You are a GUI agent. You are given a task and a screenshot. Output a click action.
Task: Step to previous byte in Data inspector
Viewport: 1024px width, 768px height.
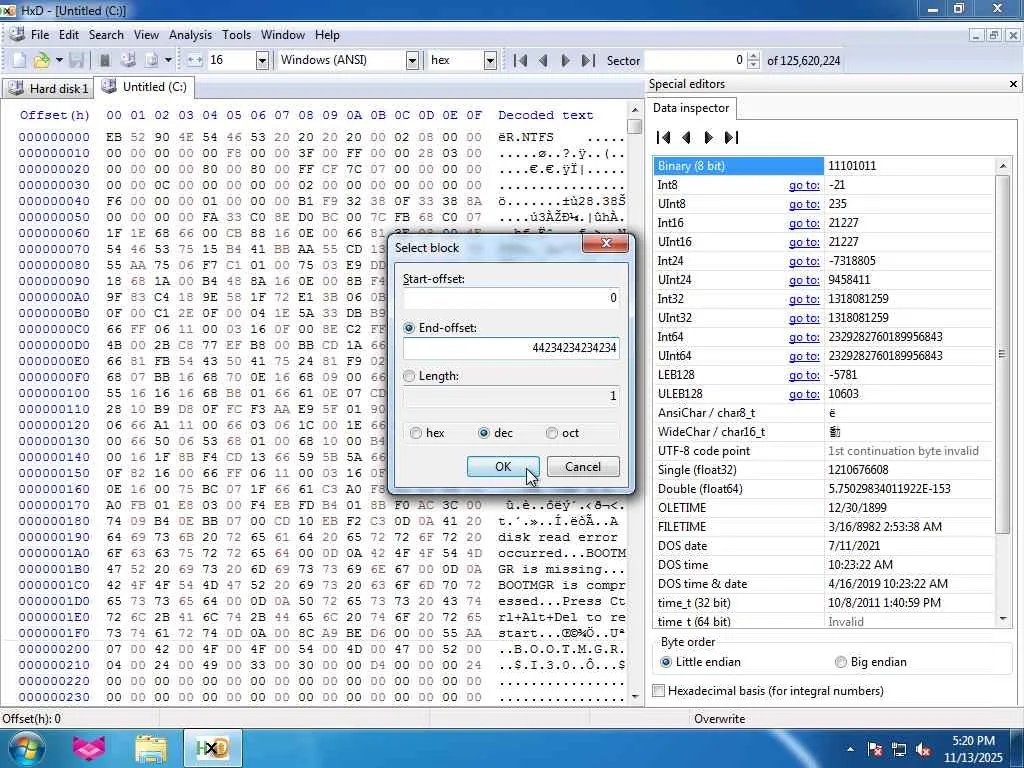pyautogui.click(x=686, y=137)
